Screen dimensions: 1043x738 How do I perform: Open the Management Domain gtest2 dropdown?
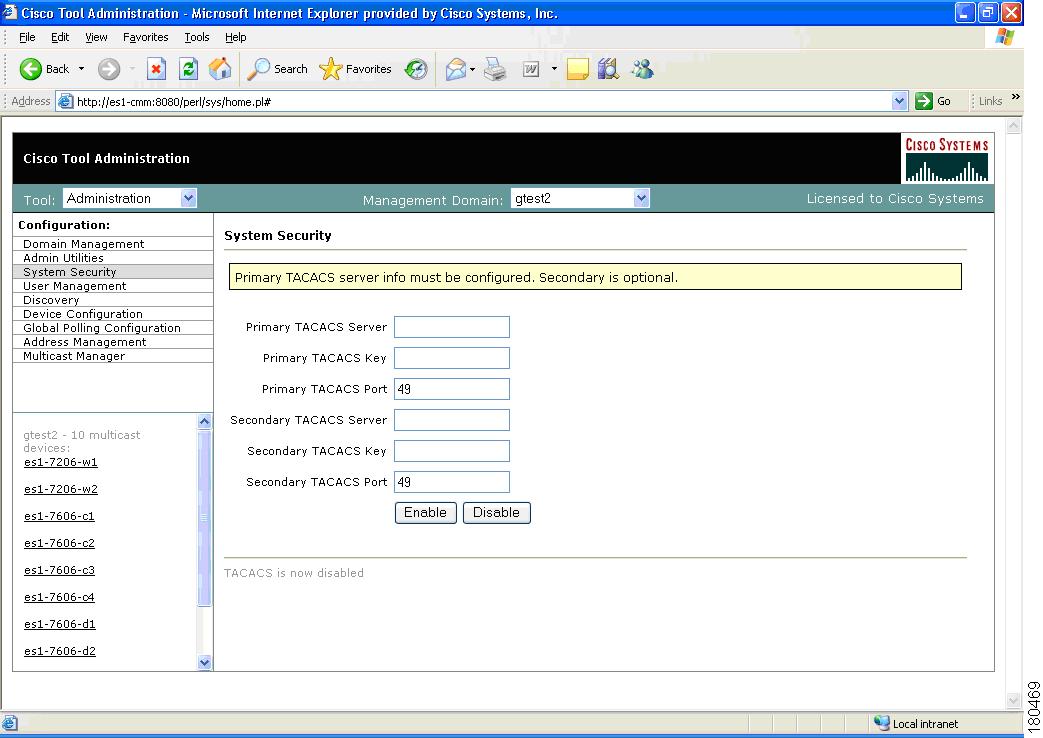pyautogui.click(x=641, y=198)
